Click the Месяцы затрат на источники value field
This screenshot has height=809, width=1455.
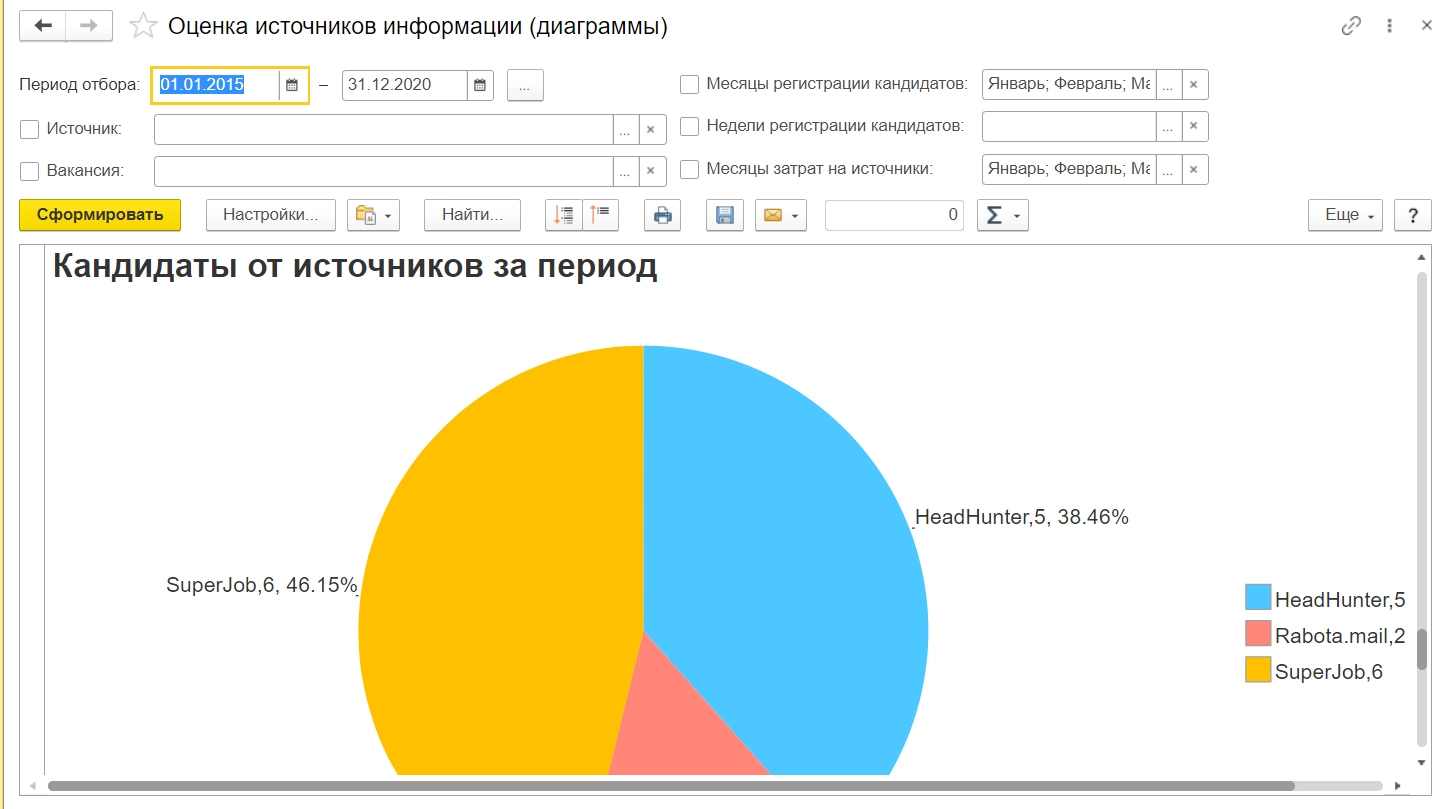coord(1069,169)
